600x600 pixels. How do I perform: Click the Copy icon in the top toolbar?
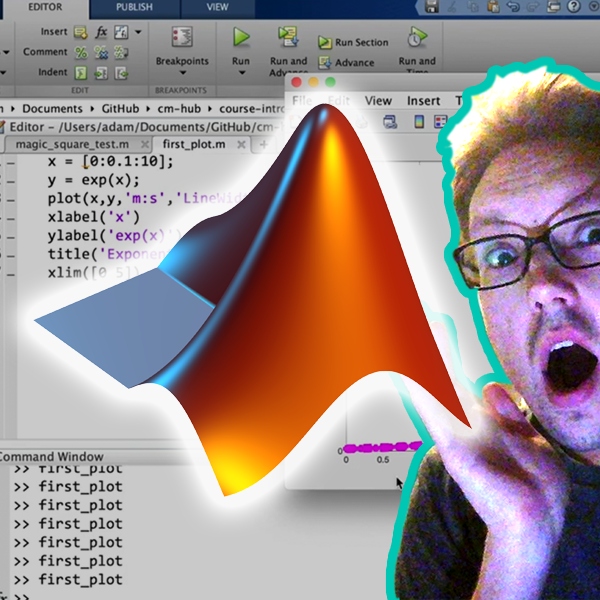coord(473,7)
